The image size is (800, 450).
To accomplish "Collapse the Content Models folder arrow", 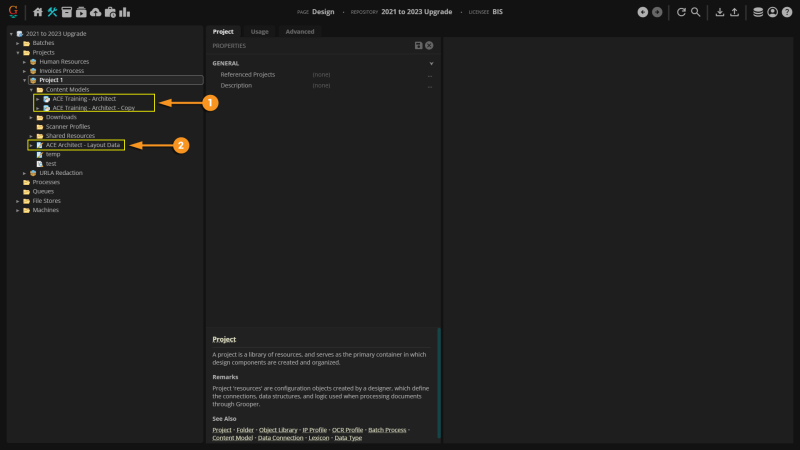I will pyautogui.click(x=31, y=90).
